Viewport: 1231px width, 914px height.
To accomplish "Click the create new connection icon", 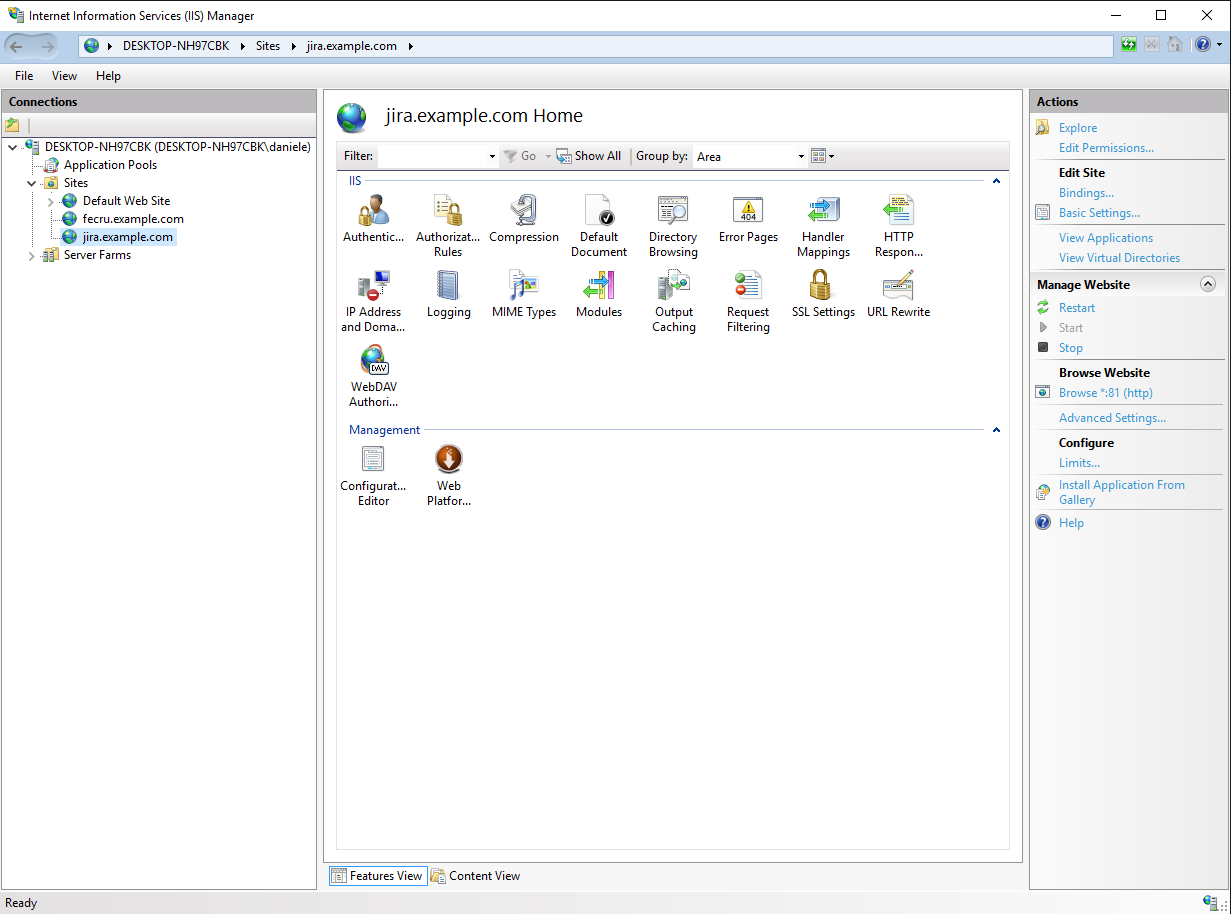I will (x=13, y=126).
